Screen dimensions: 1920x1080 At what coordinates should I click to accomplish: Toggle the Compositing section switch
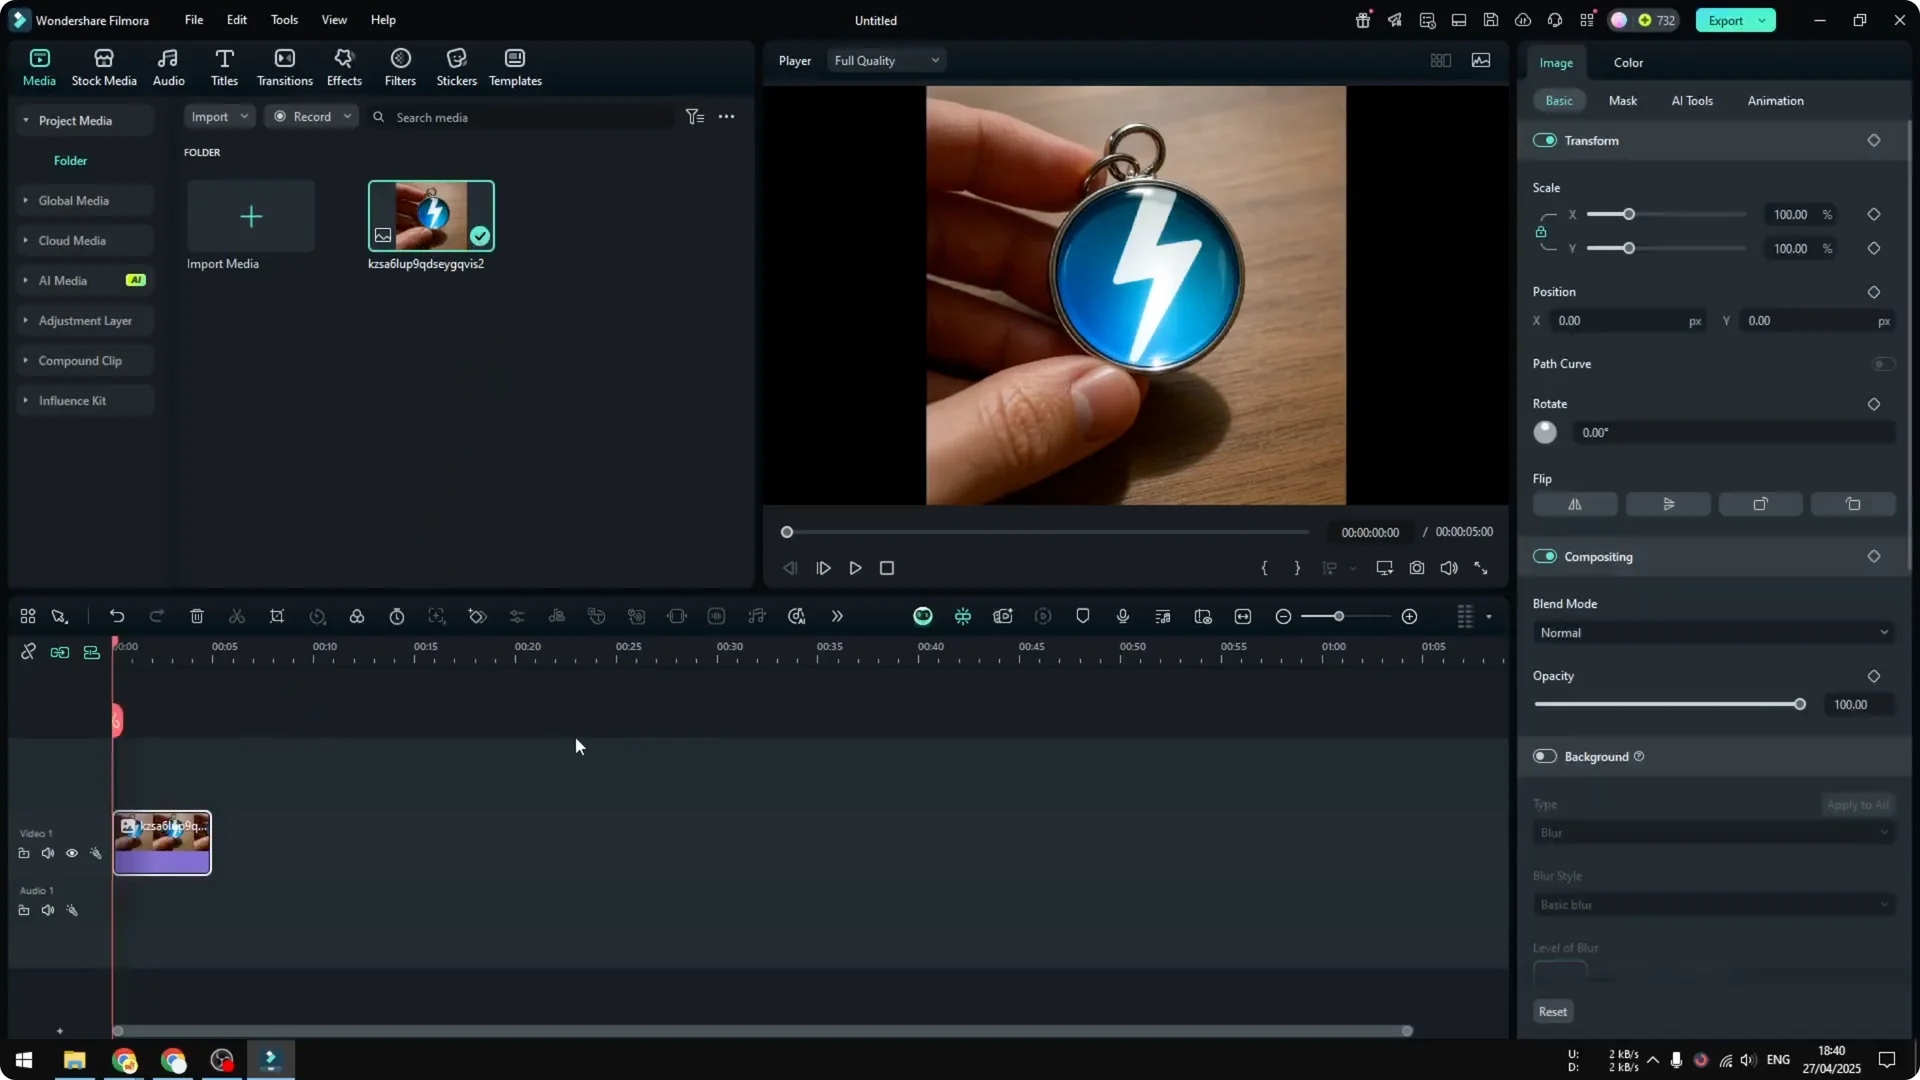pyautogui.click(x=1546, y=556)
